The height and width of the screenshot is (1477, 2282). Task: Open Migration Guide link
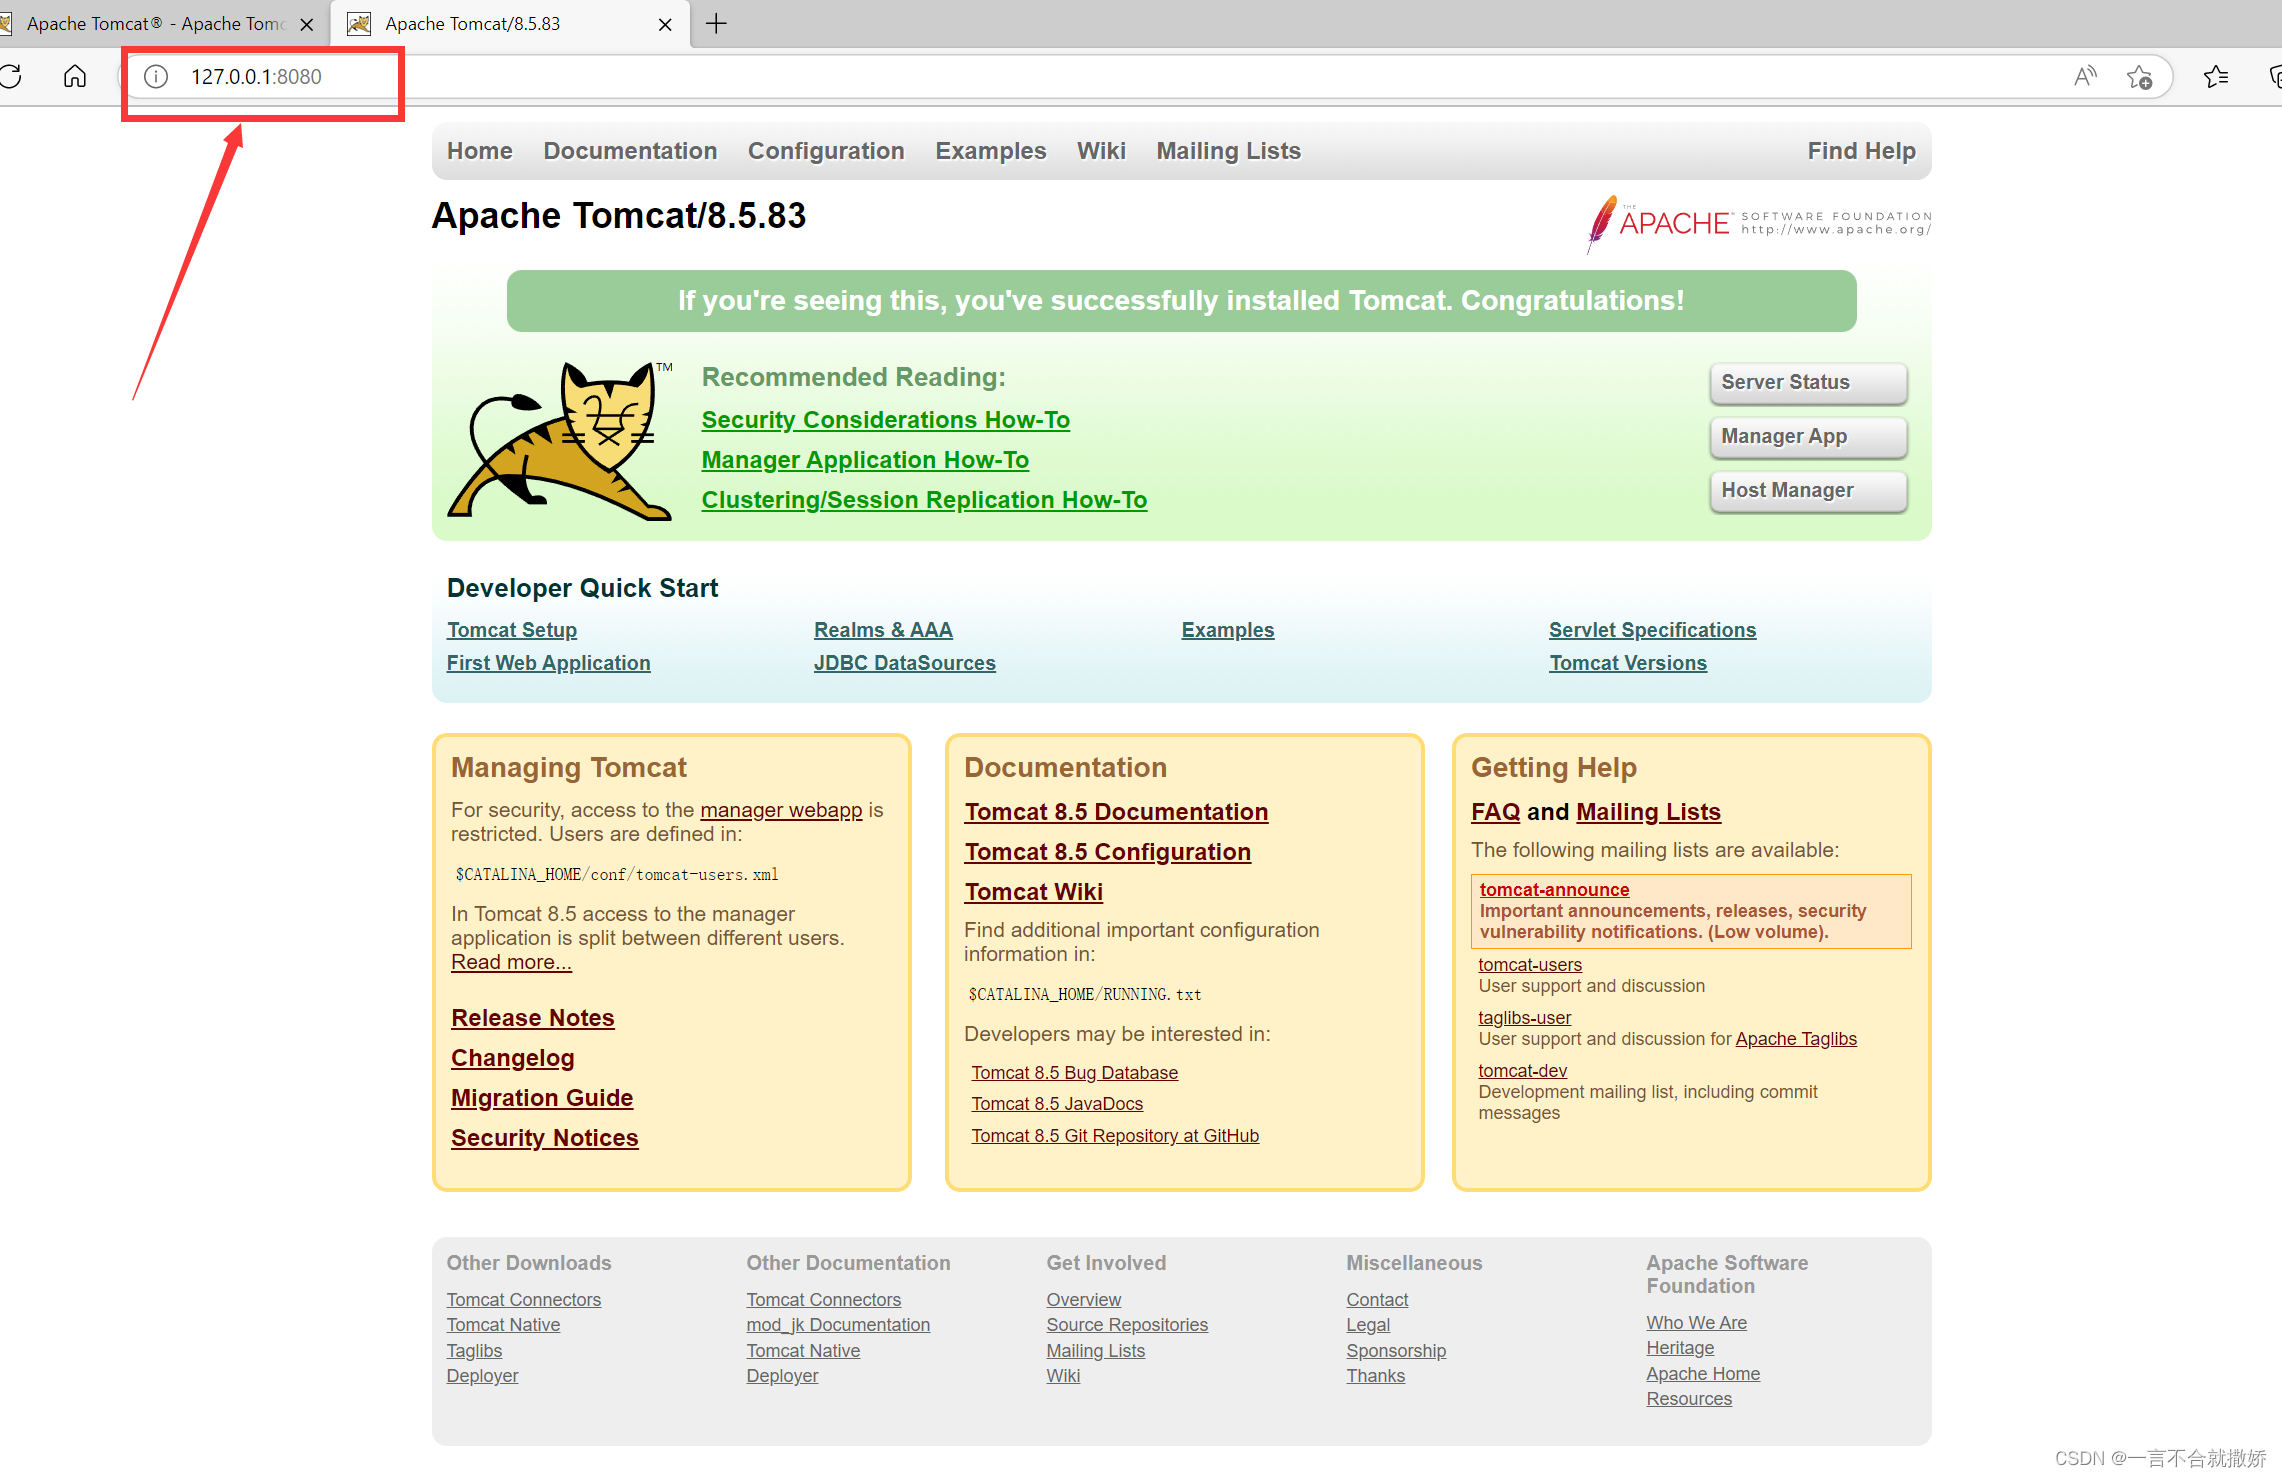542,1098
